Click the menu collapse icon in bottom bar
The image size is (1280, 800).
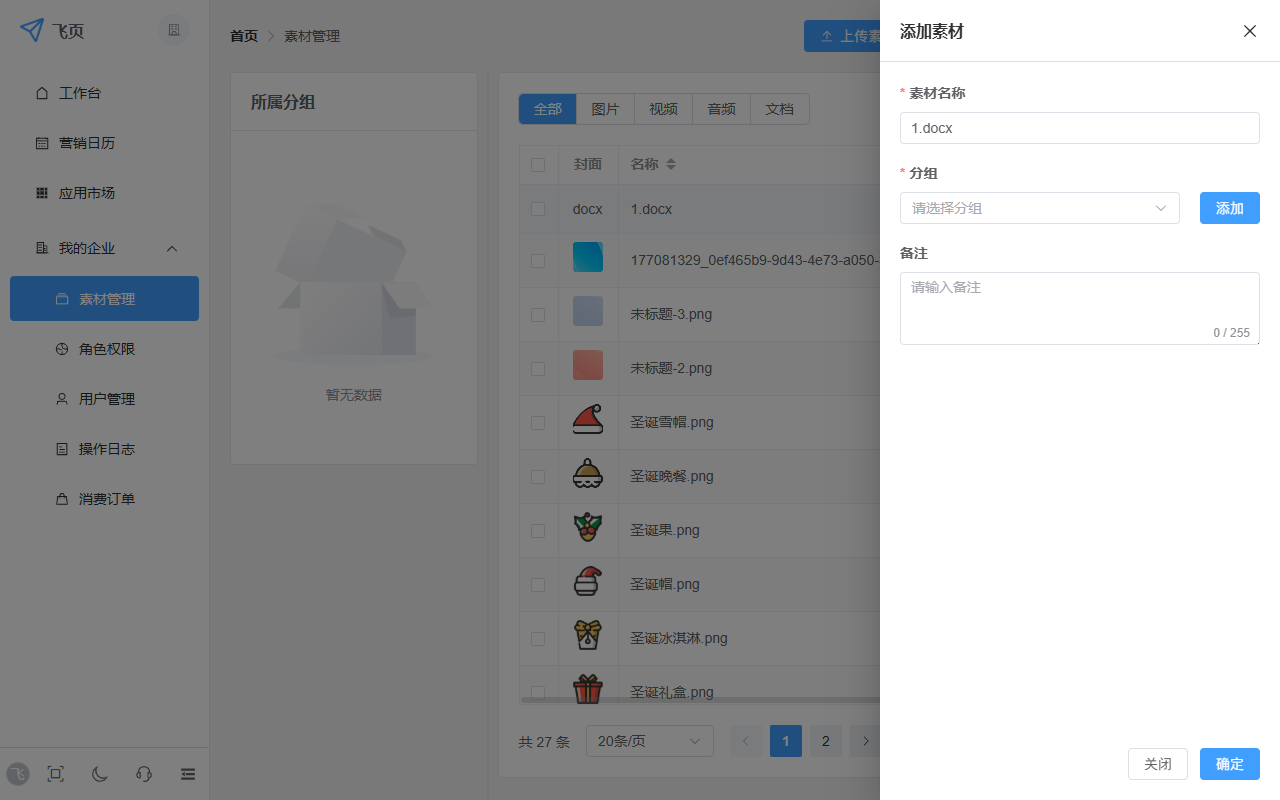tap(188, 774)
